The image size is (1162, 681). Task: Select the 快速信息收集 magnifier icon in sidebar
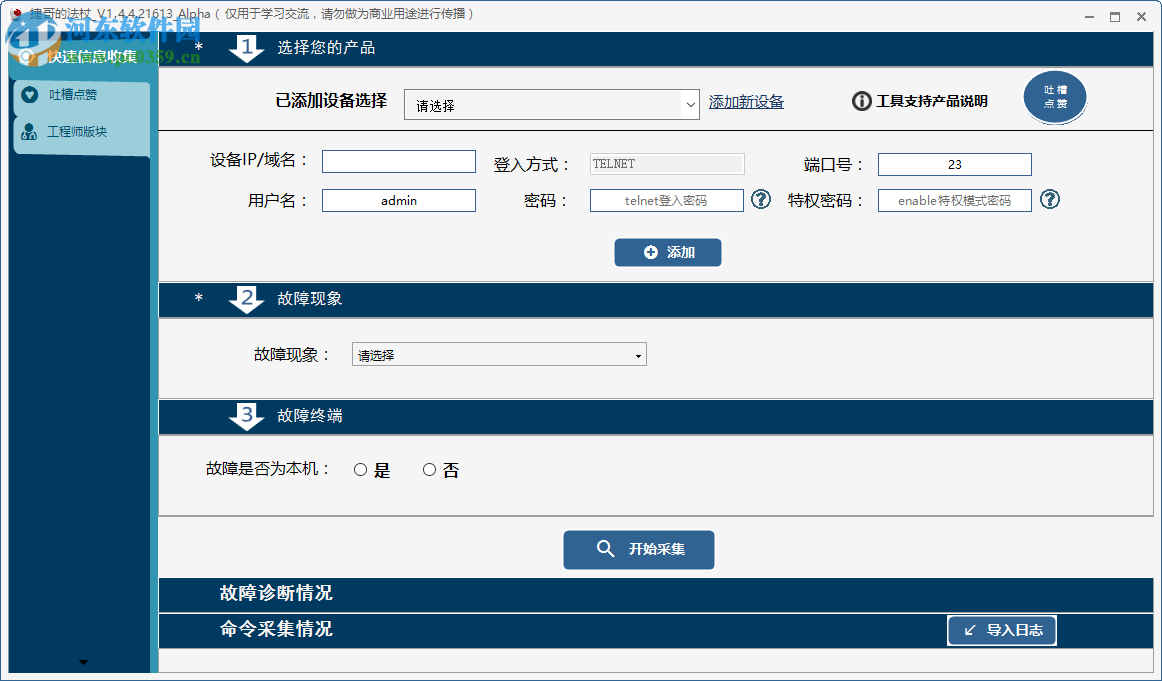(26, 57)
